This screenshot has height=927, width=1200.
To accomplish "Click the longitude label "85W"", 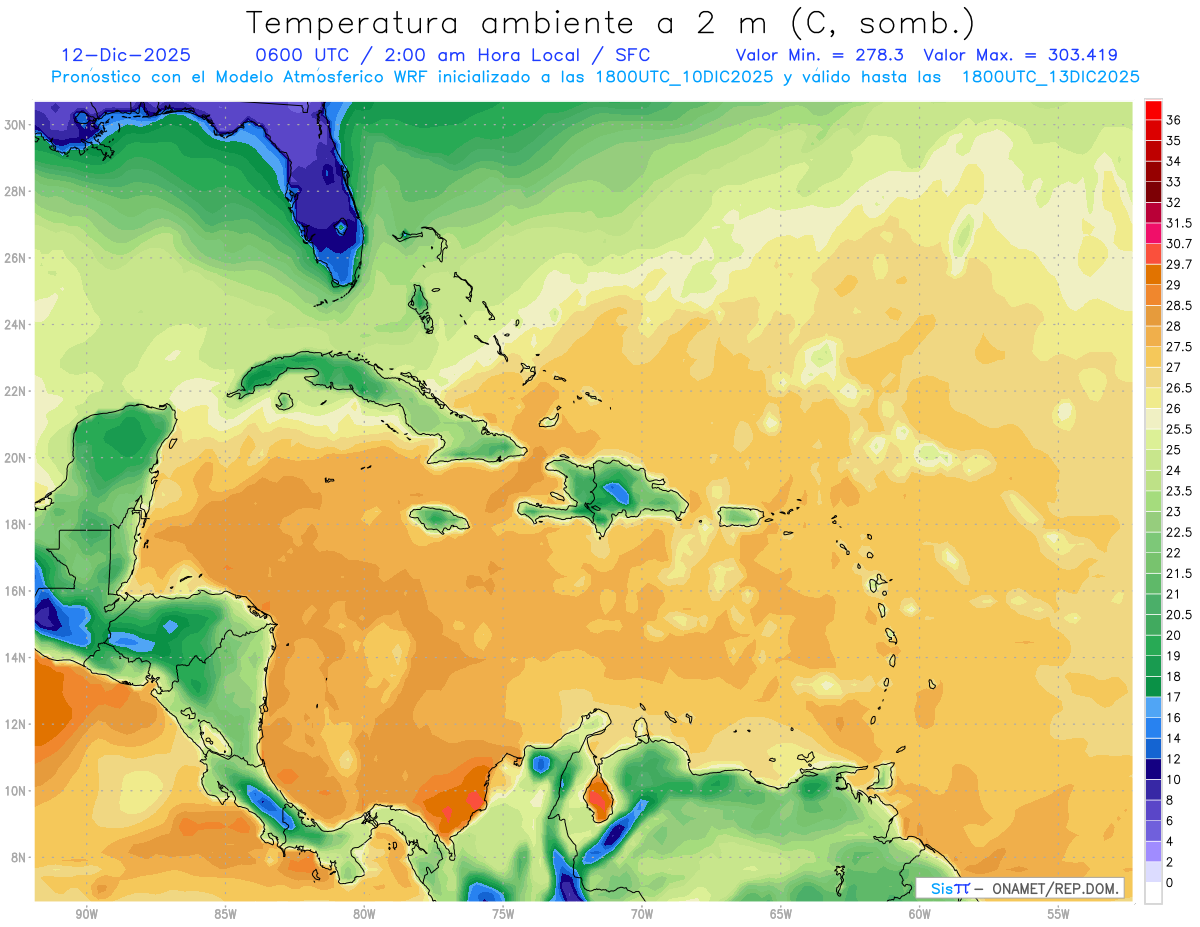I will pyautogui.click(x=225, y=915).
